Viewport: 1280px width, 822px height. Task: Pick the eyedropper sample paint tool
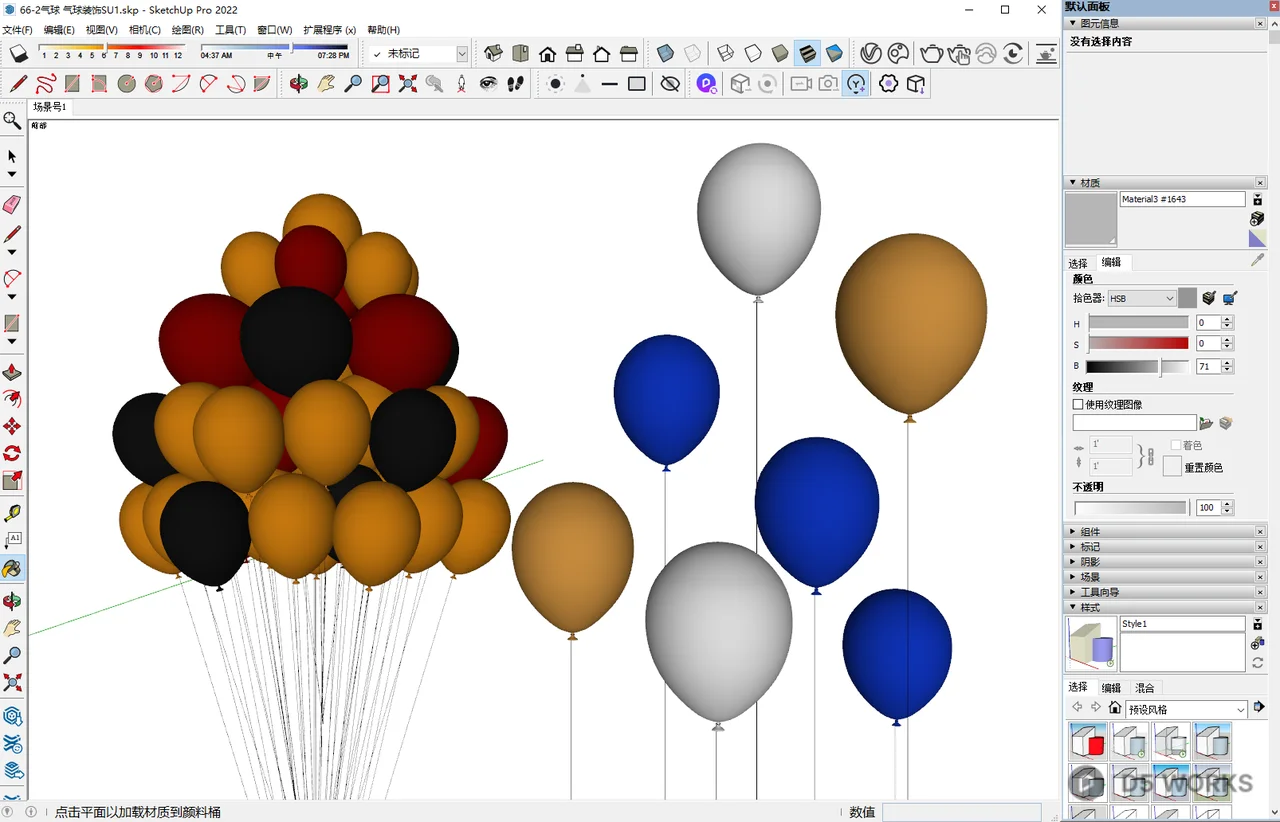point(1257,260)
